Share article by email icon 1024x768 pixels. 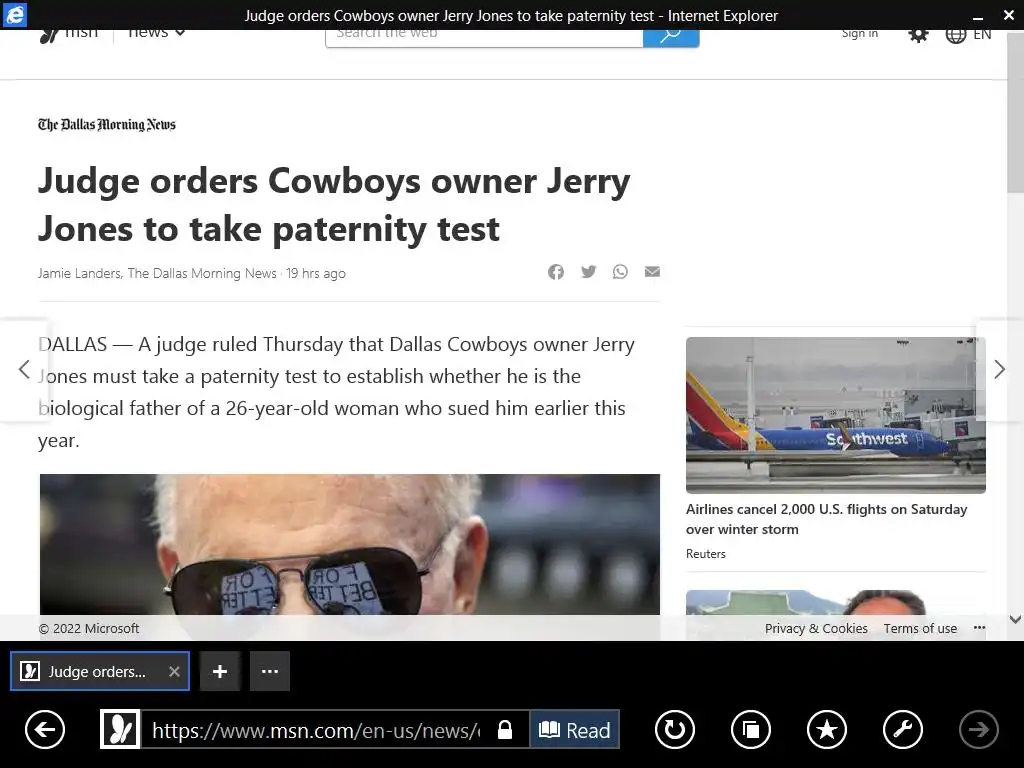pos(652,272)
